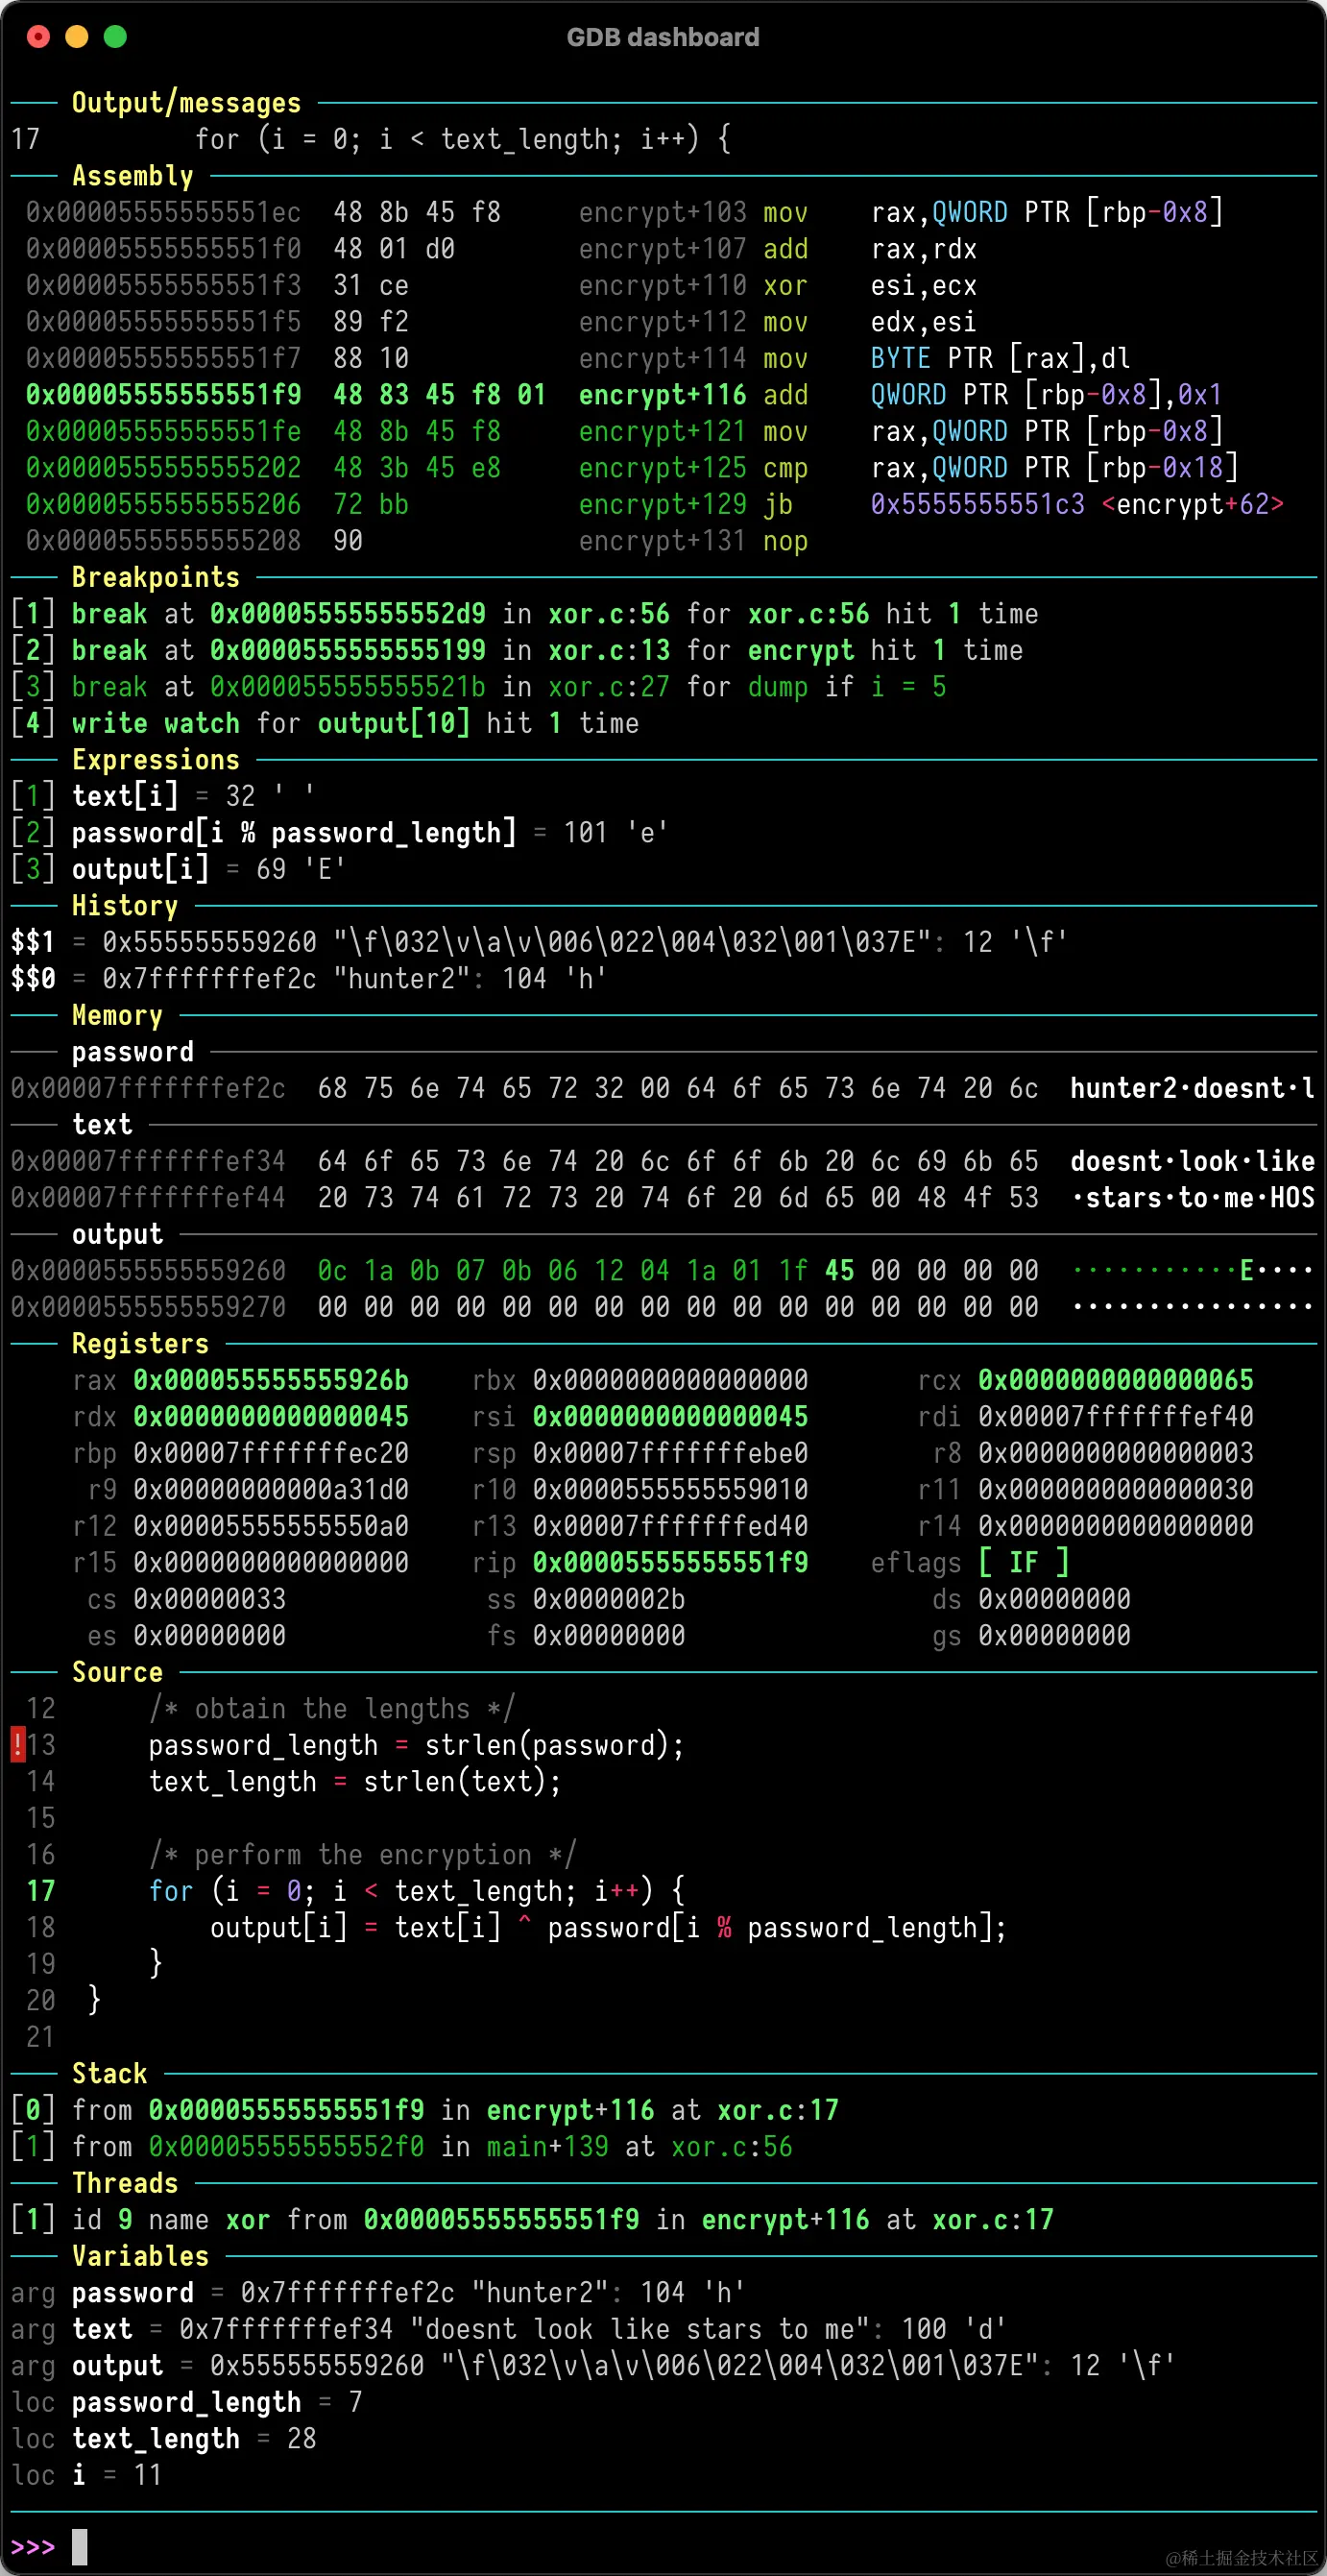Click the password[i % password_length] expression
This screenshot has height=2576, width=1327.
[294, 833]
